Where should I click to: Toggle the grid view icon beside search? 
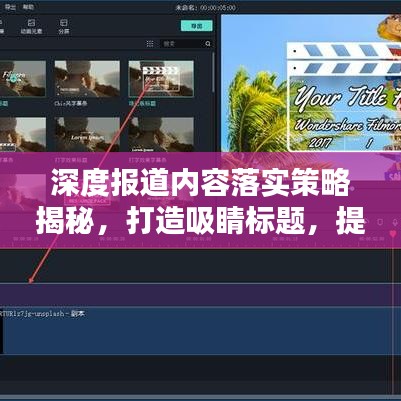coord(150,44)
